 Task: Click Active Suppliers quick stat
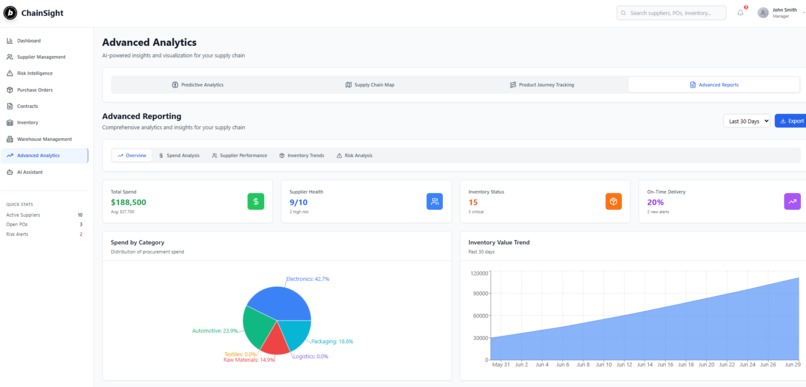pos(44,215)
